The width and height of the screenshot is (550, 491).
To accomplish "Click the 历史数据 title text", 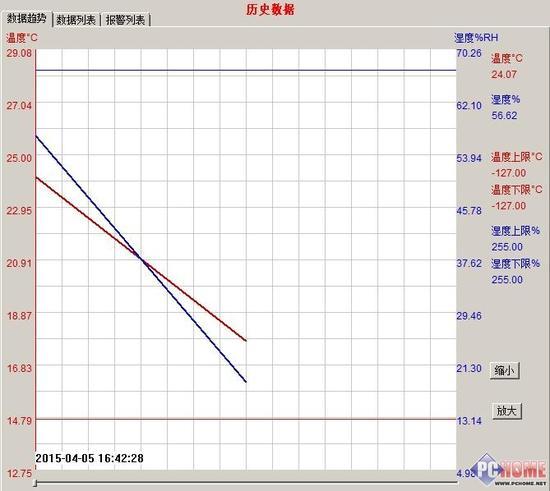I will pyautogui.click(x=270, y=9).
